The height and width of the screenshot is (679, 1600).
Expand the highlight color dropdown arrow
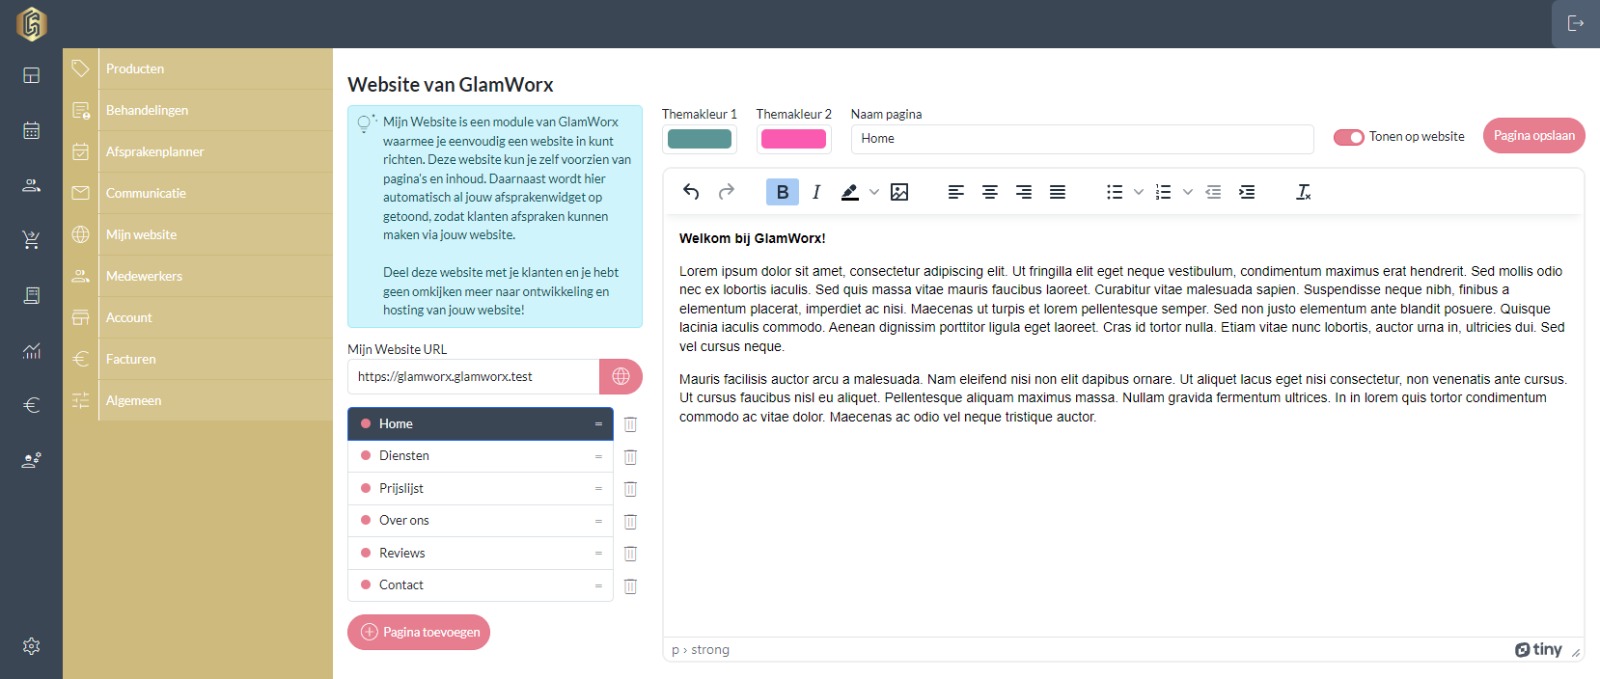tap(874, 192)
